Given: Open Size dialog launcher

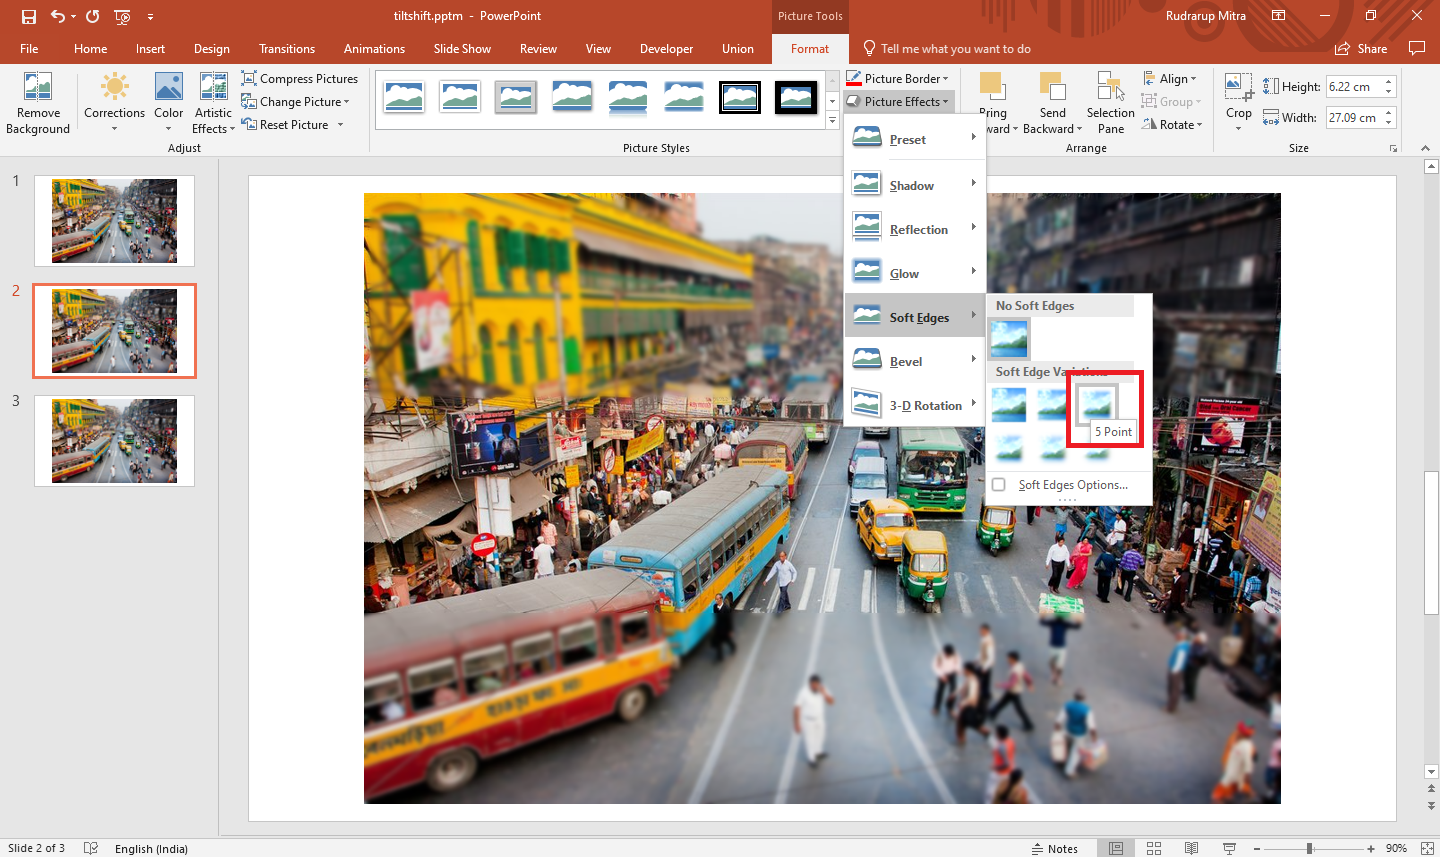Looking at the screenshot, I should coord(1393,148).
